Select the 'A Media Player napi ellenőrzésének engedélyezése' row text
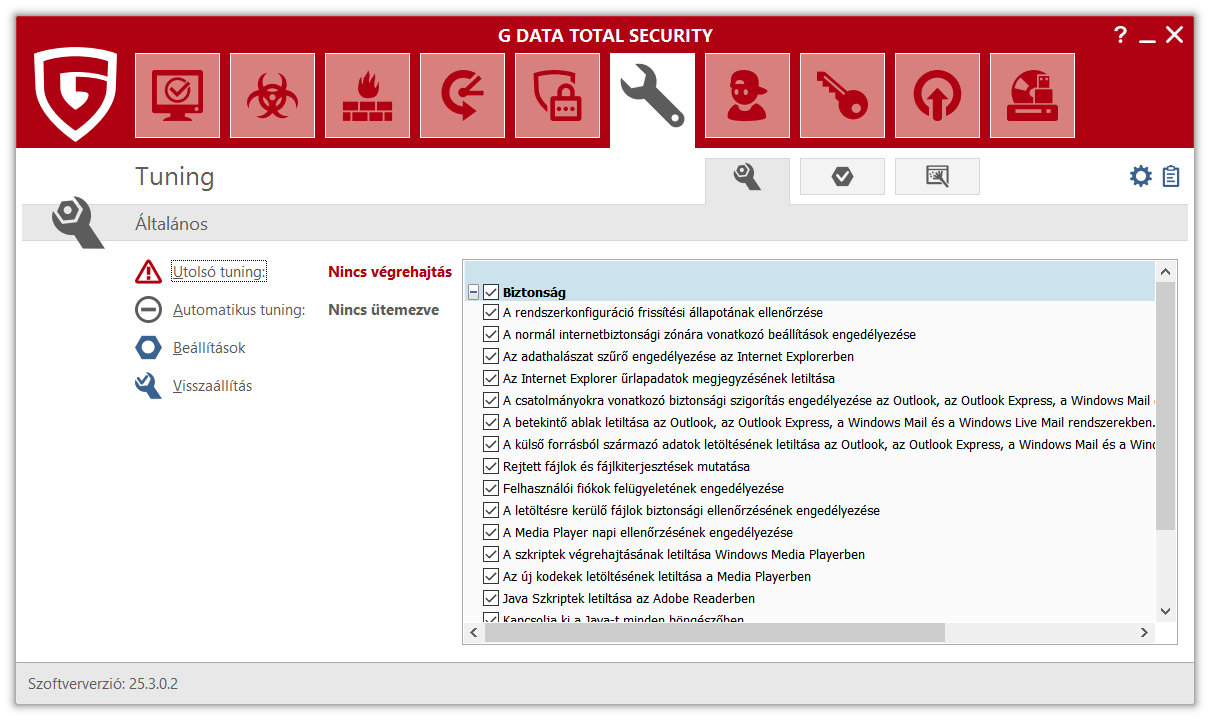1210x720 pixels. [648, 533]
